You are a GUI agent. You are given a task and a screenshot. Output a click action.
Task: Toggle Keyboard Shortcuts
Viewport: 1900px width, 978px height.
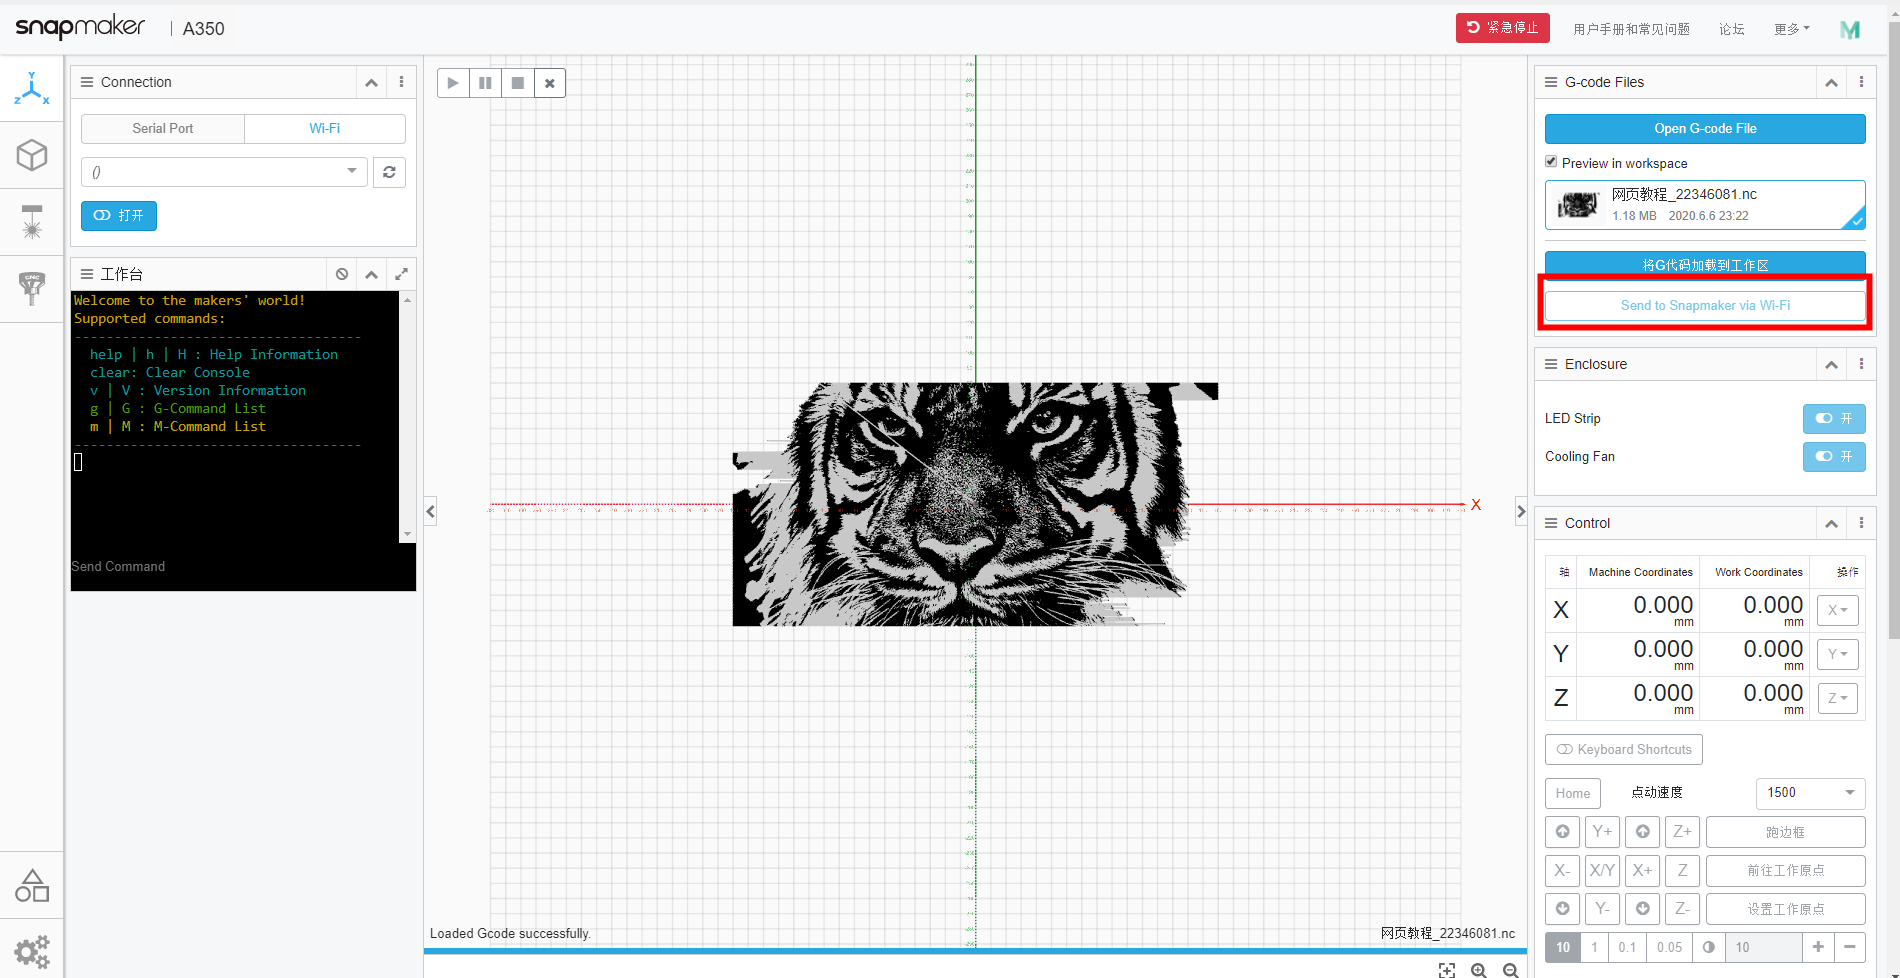point(1624,749)
